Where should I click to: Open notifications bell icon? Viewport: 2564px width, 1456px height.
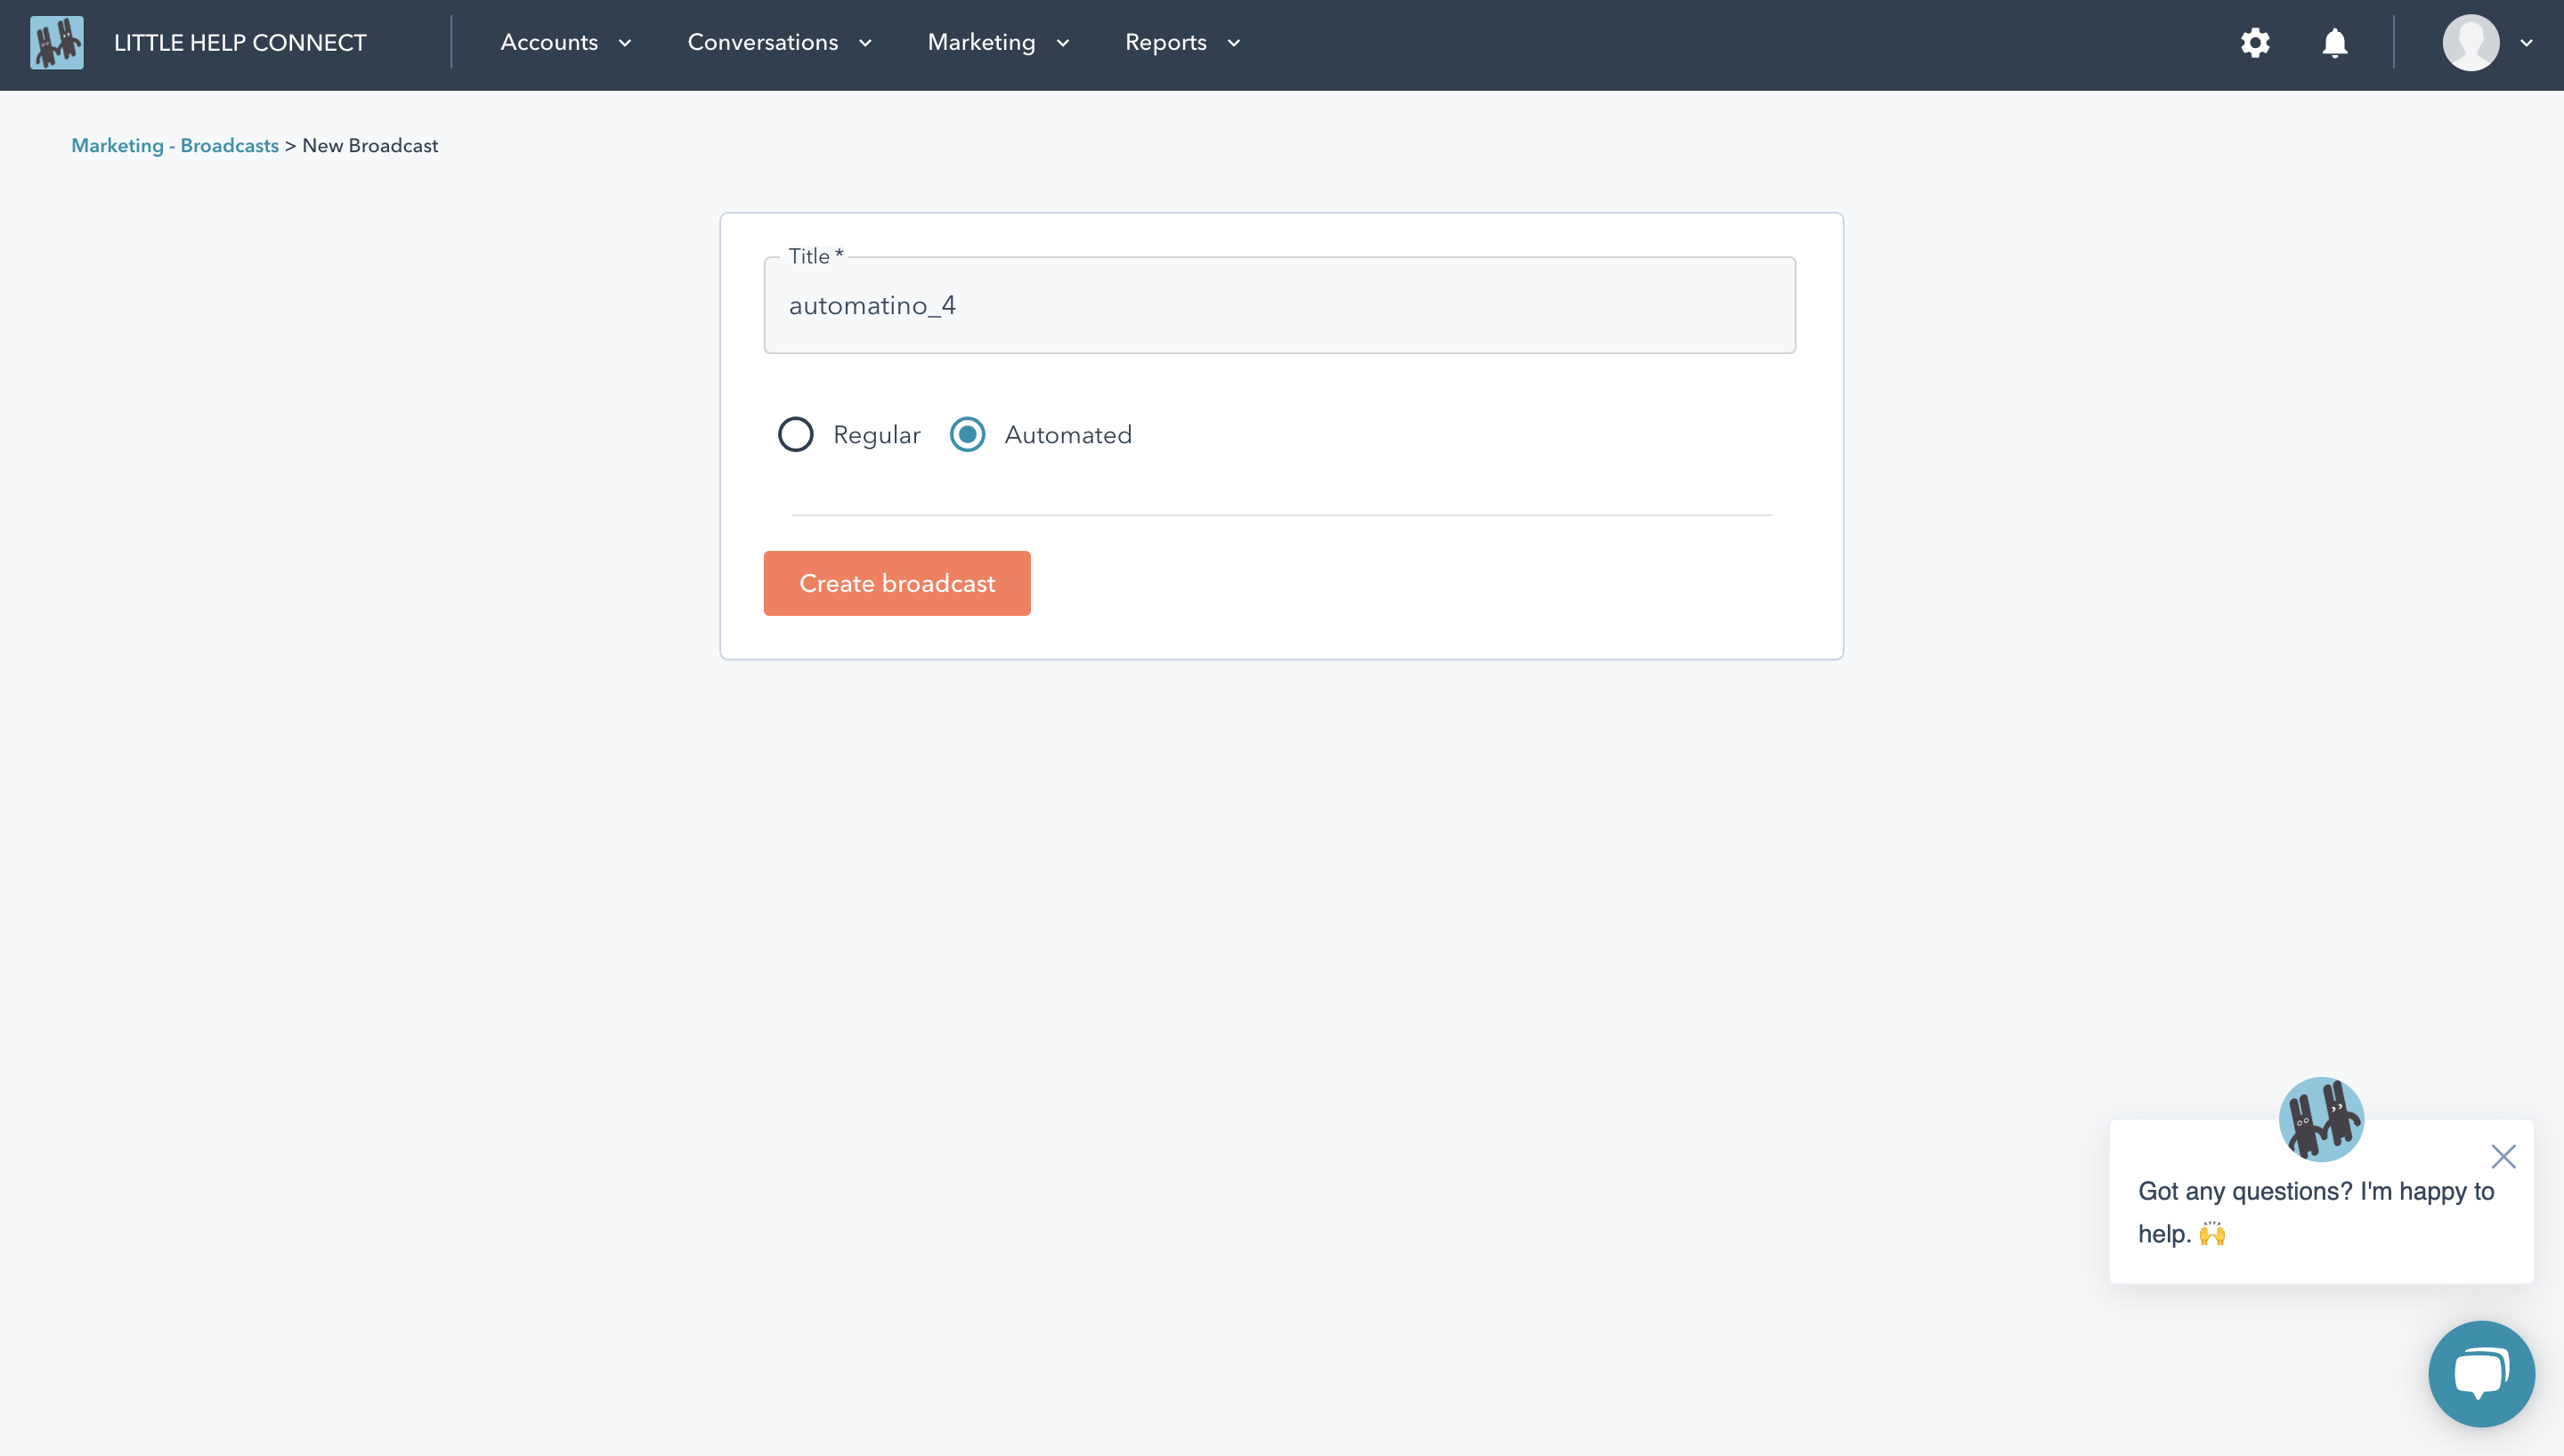(x=2335, y=43)
